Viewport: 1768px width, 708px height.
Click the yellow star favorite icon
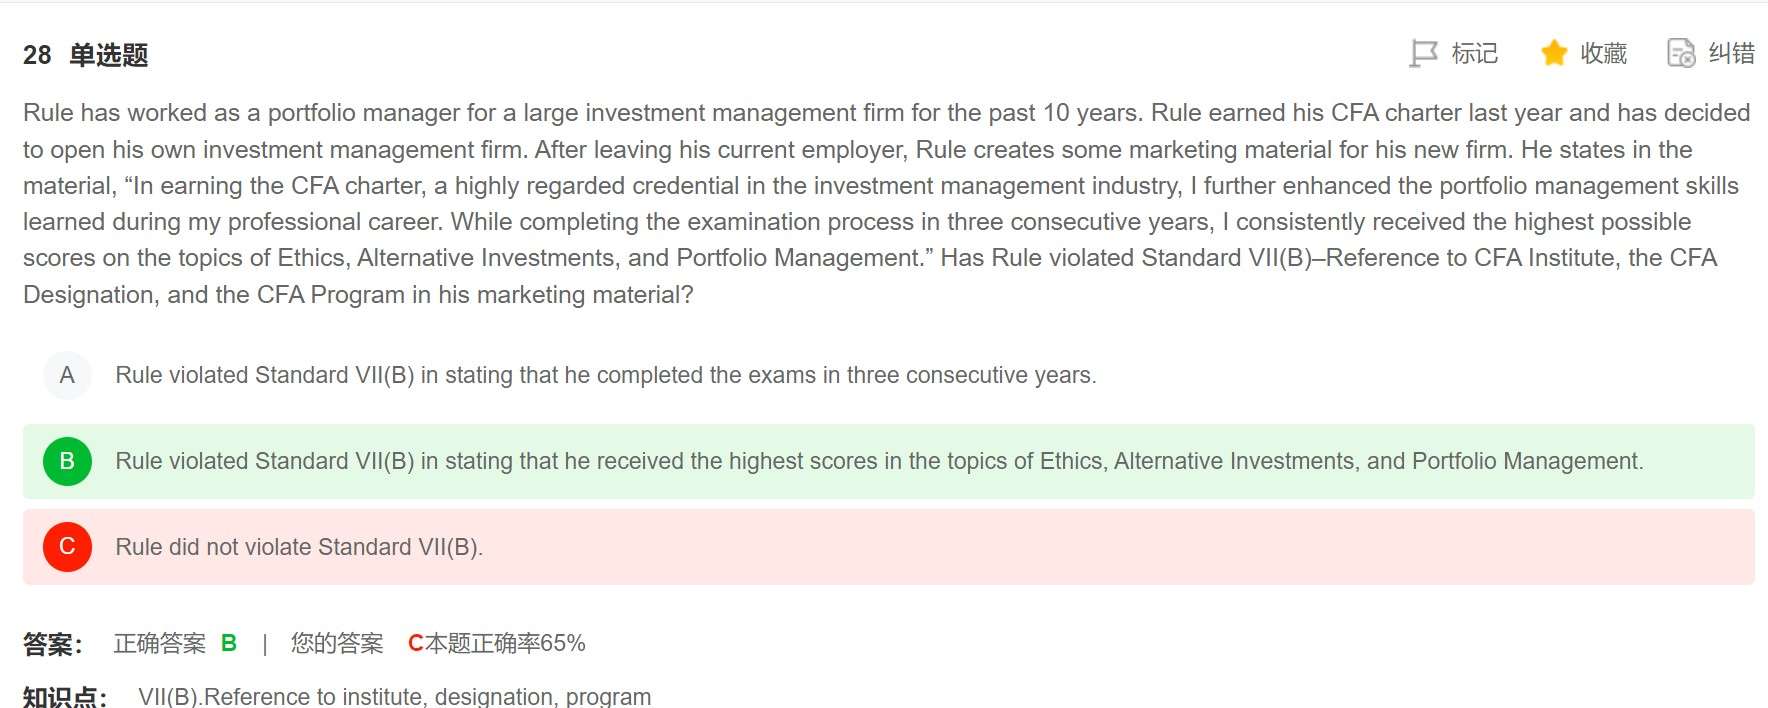[1553, 53]
